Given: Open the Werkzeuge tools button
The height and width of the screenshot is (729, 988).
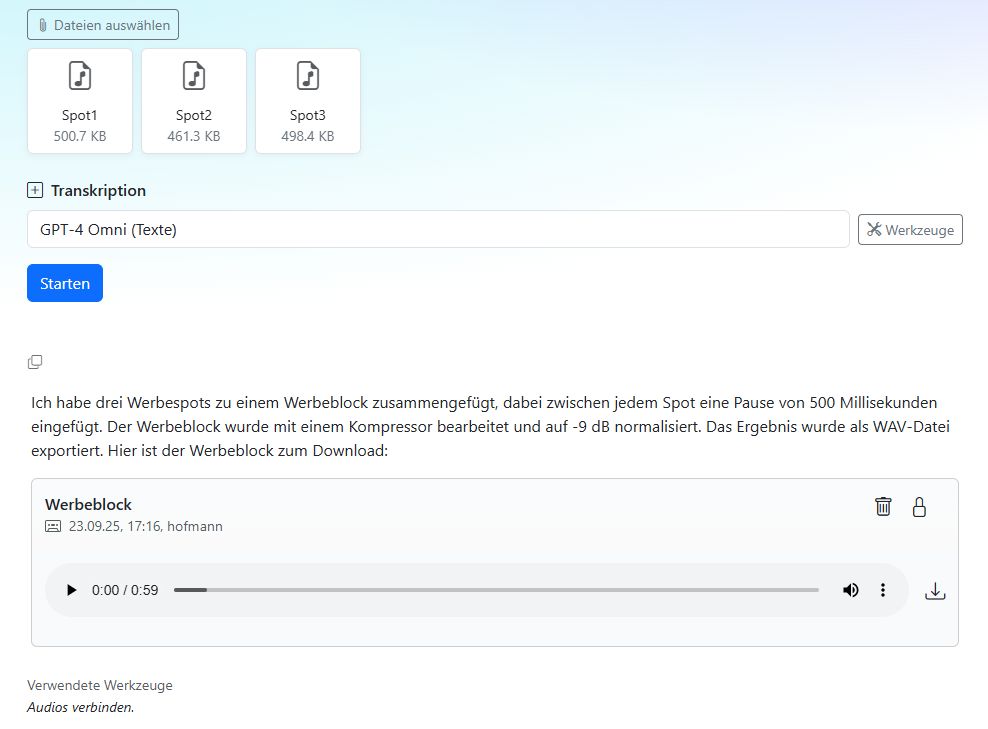Looking at the screenshot, I should click(x=910, y=230).
